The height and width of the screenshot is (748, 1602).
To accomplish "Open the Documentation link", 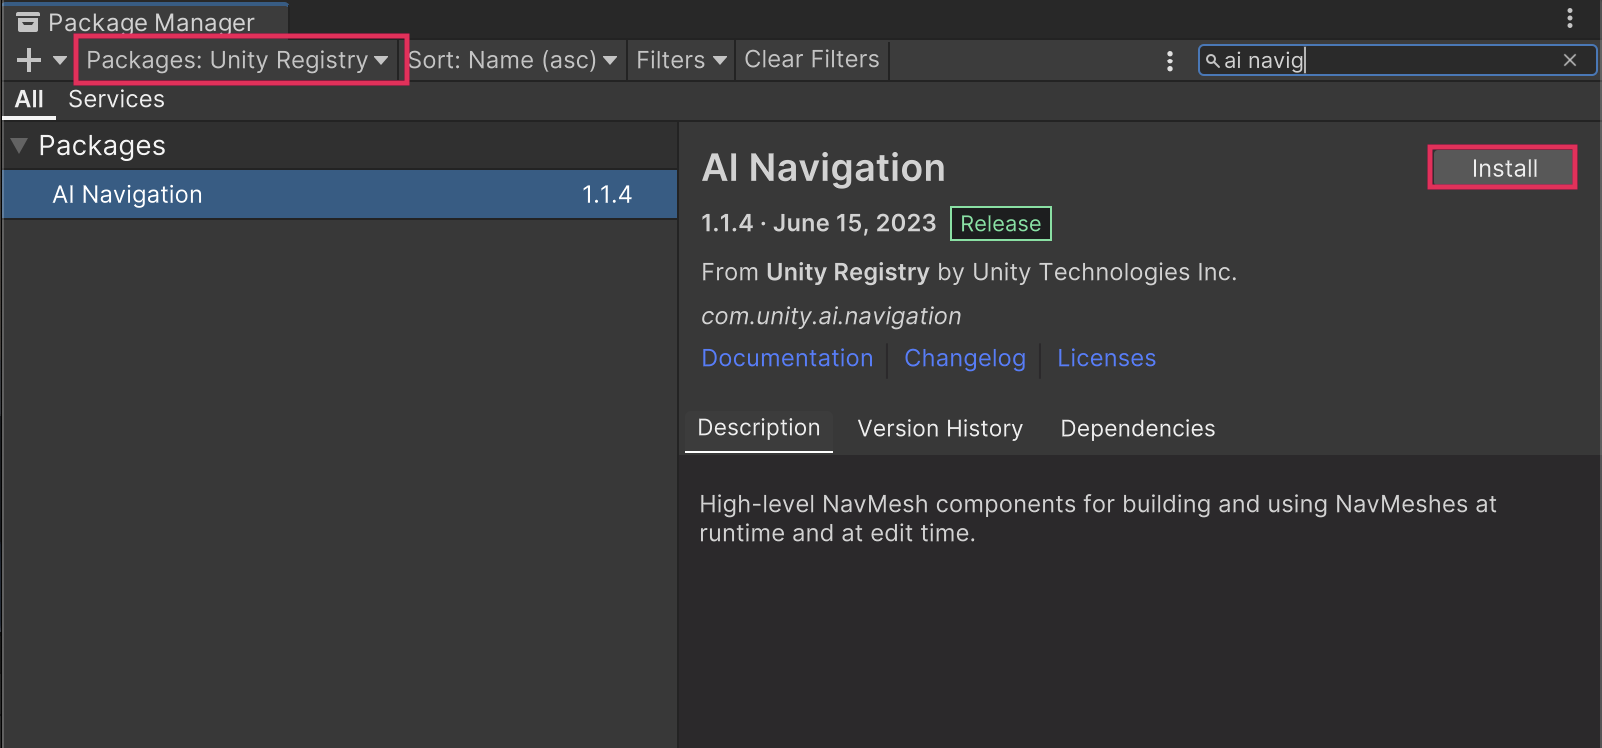I will (x=787, y=358).
